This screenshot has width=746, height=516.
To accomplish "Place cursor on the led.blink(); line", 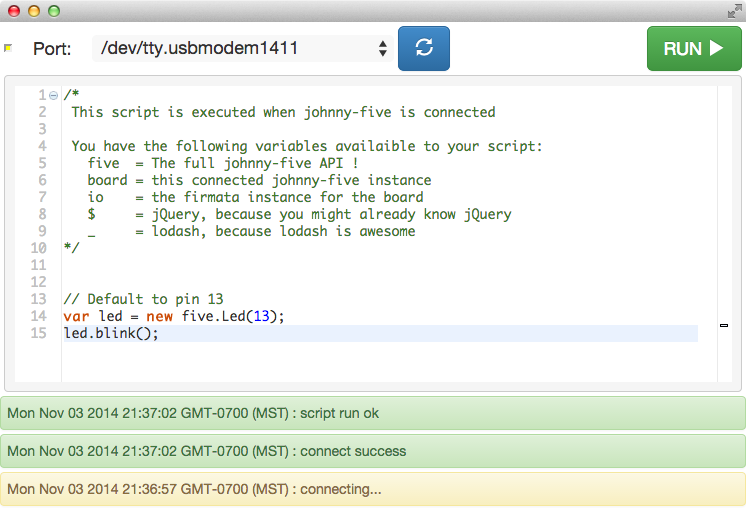I will (111, 333).
